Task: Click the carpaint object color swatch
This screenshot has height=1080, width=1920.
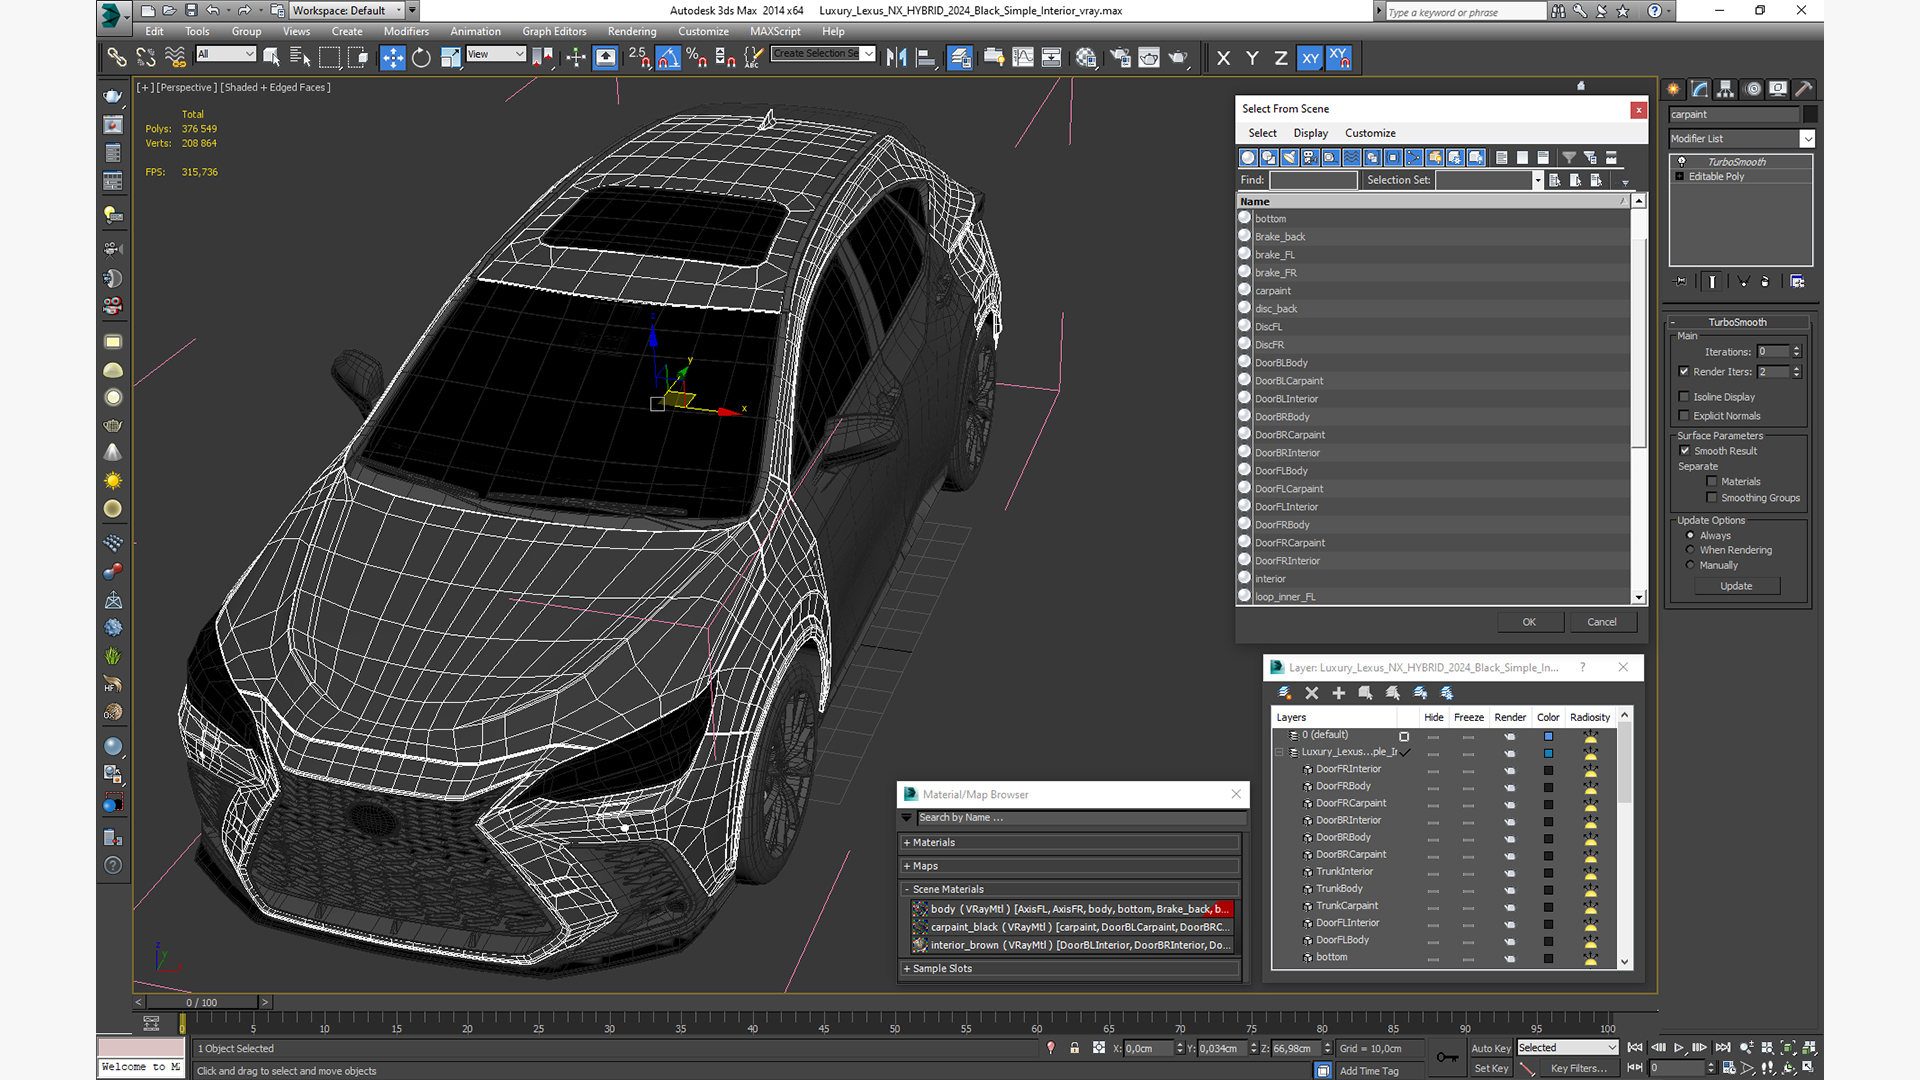Action: [x=1810, y=115]
